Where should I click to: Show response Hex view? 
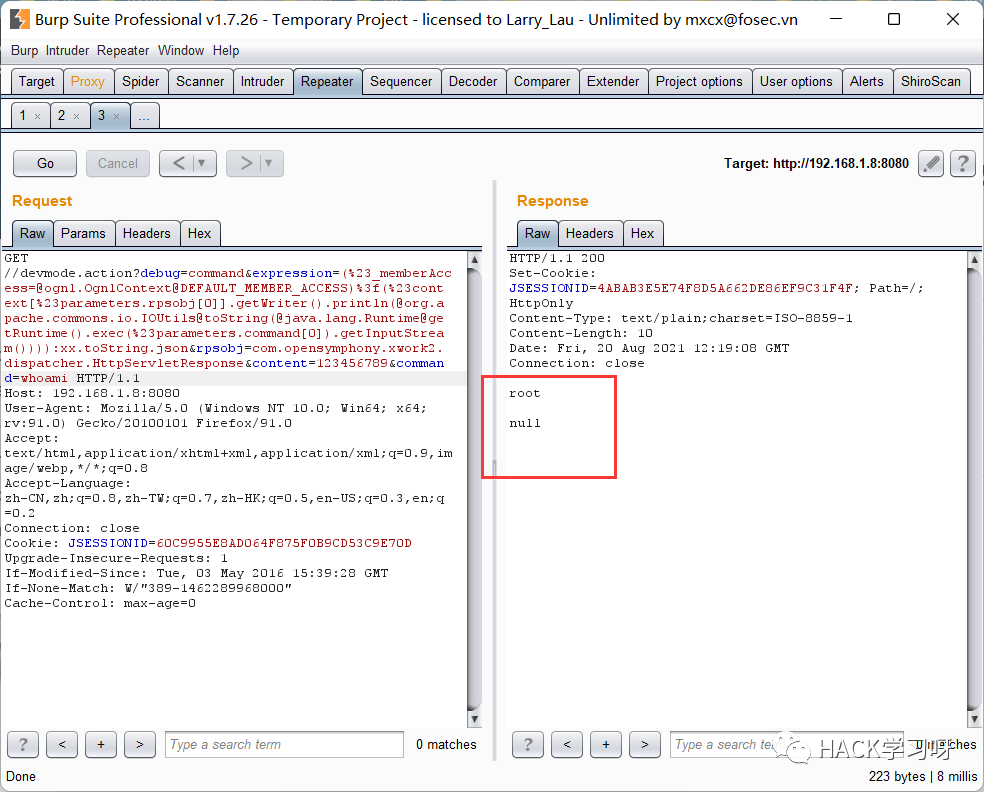click(x=643, y=233)
